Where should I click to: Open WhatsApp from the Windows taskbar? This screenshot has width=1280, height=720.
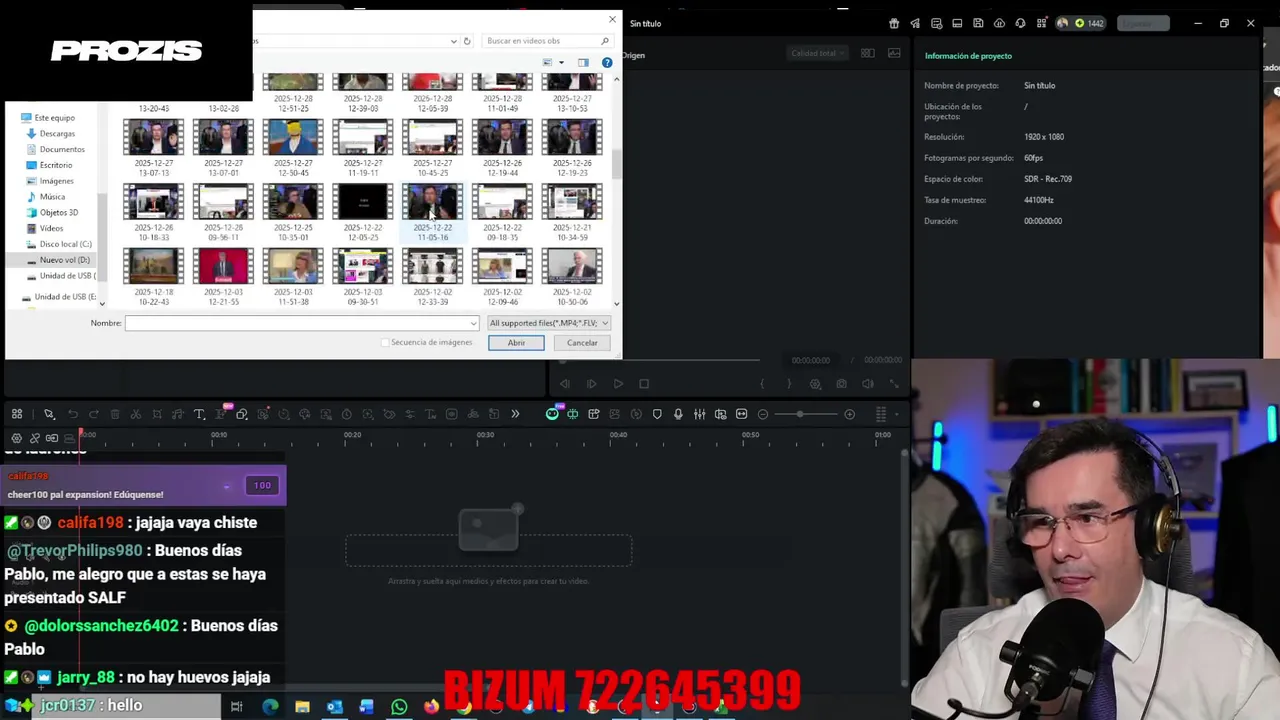[x=399, y=707]
